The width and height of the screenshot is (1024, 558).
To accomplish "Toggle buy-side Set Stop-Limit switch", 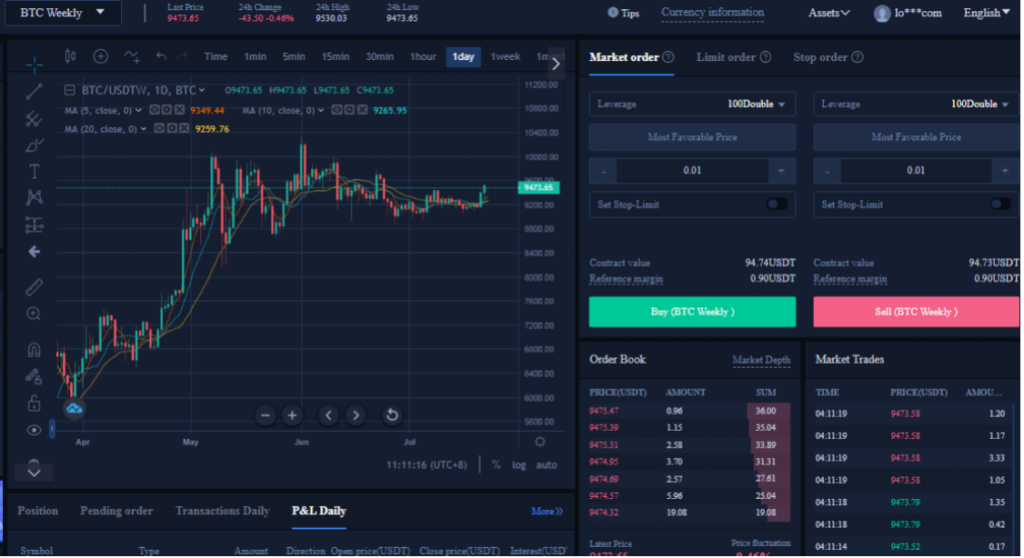I will click(776, 204).
